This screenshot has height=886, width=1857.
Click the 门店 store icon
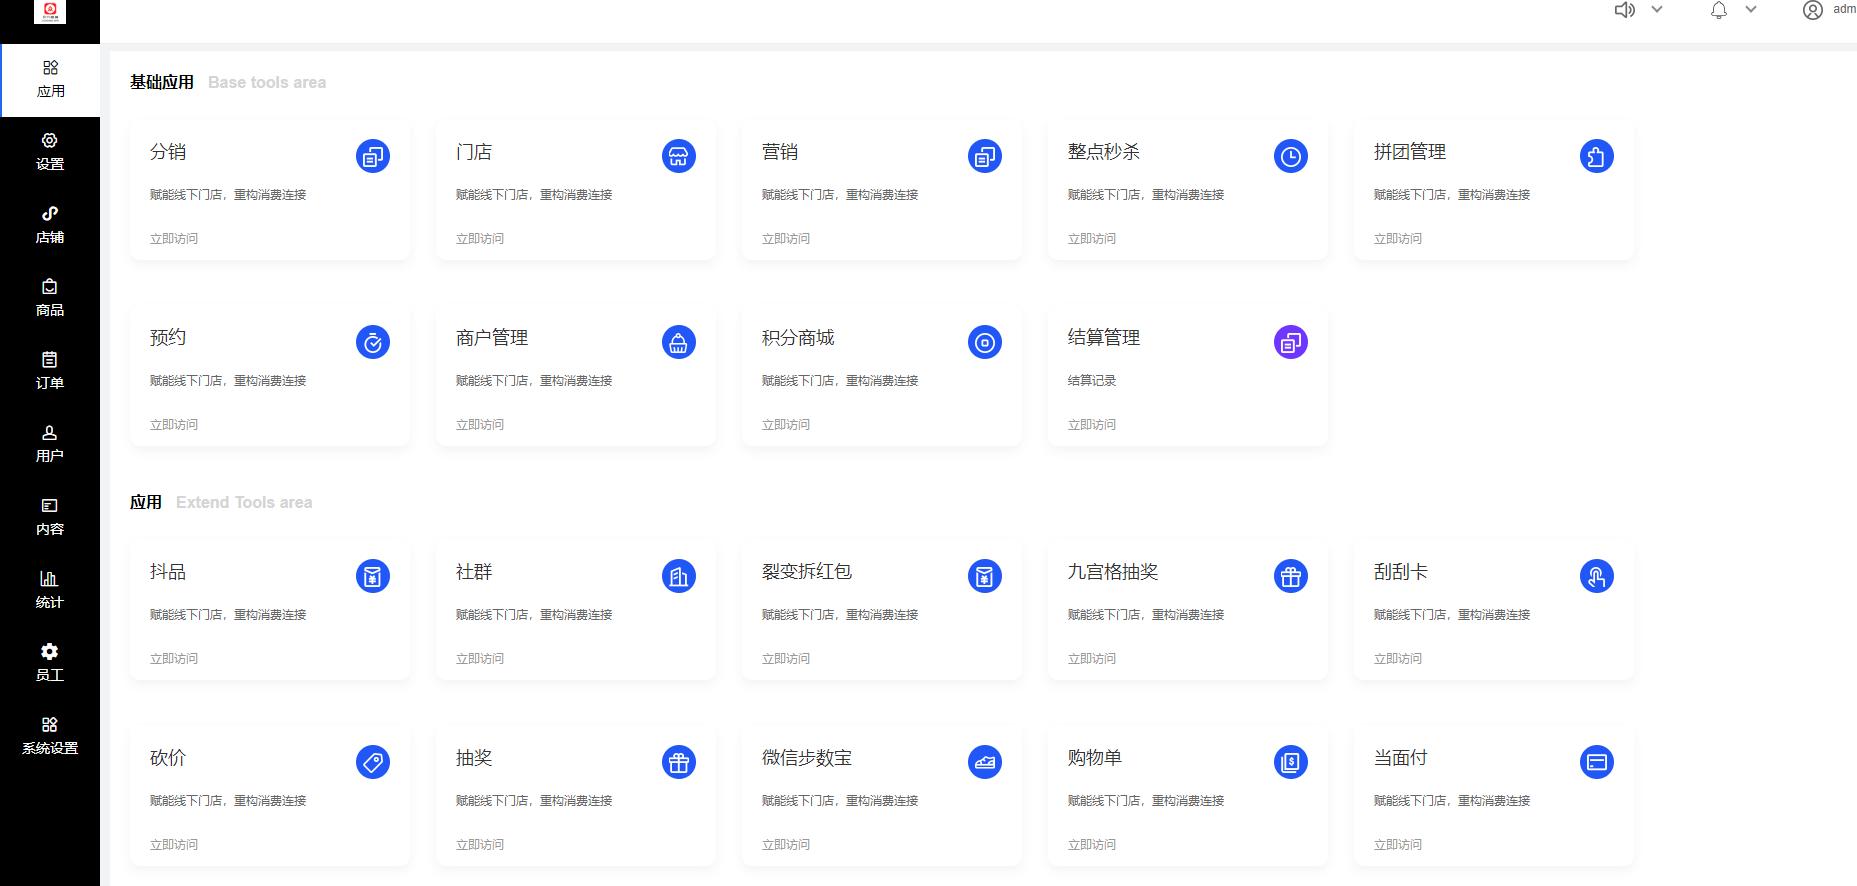click(679, 156)
